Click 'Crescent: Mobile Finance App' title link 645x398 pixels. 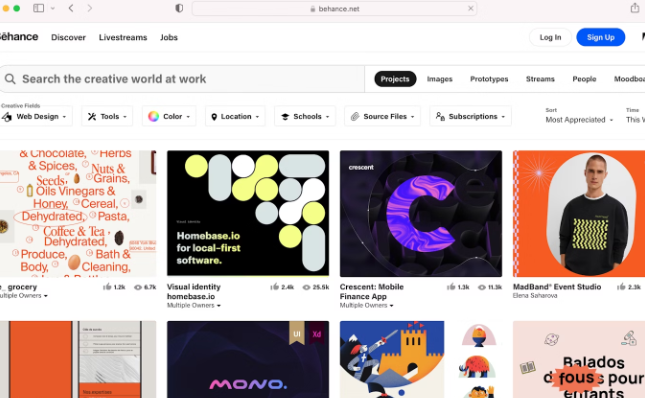(x=371, y=292)
